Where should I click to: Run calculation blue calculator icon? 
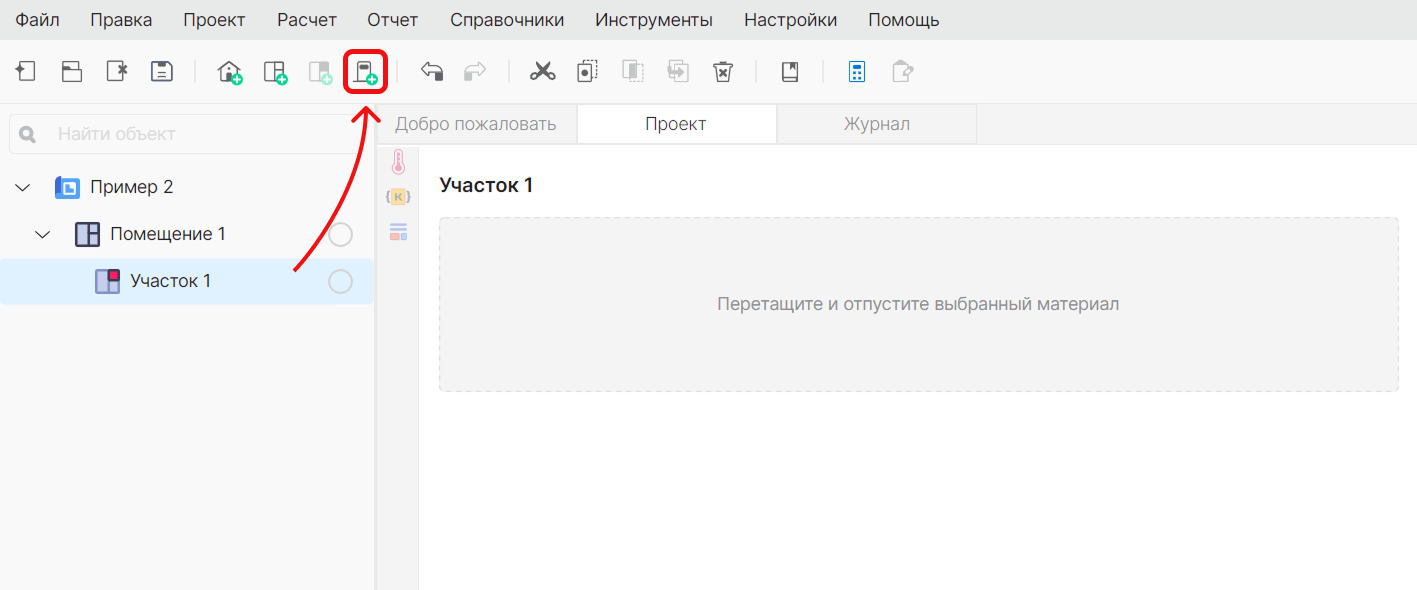857,72
